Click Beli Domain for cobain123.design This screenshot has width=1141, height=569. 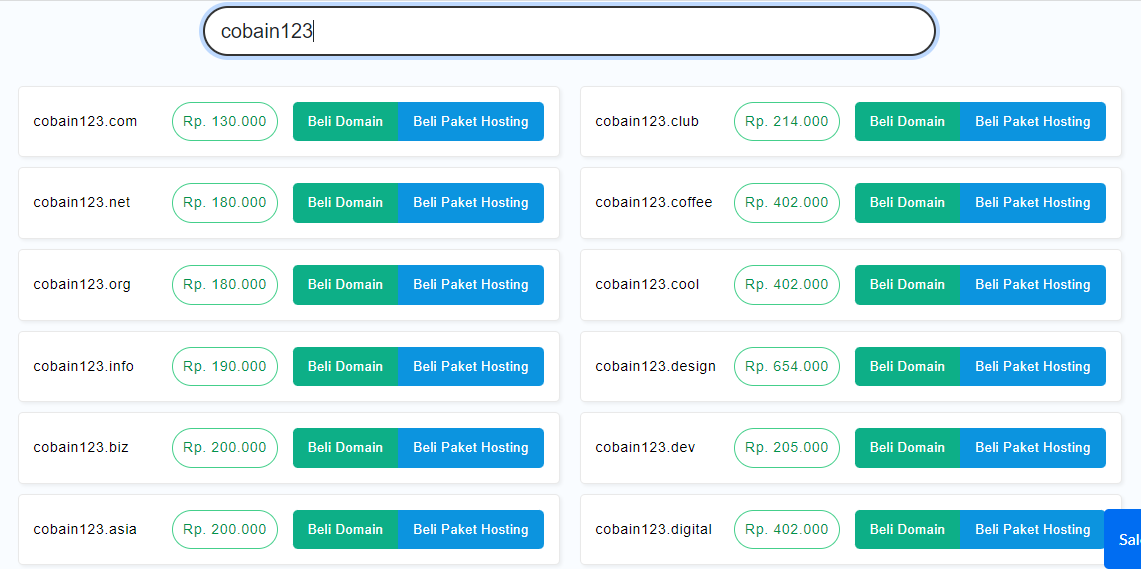click(907, 366)
